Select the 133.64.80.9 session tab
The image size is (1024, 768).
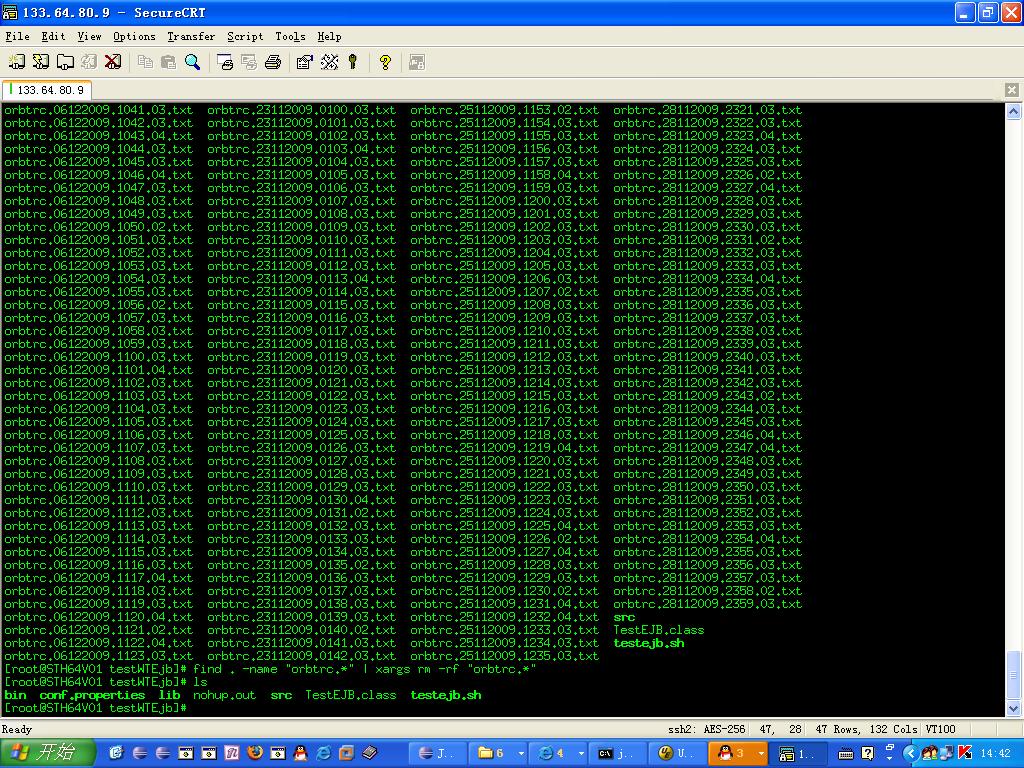tap(47, 88)
